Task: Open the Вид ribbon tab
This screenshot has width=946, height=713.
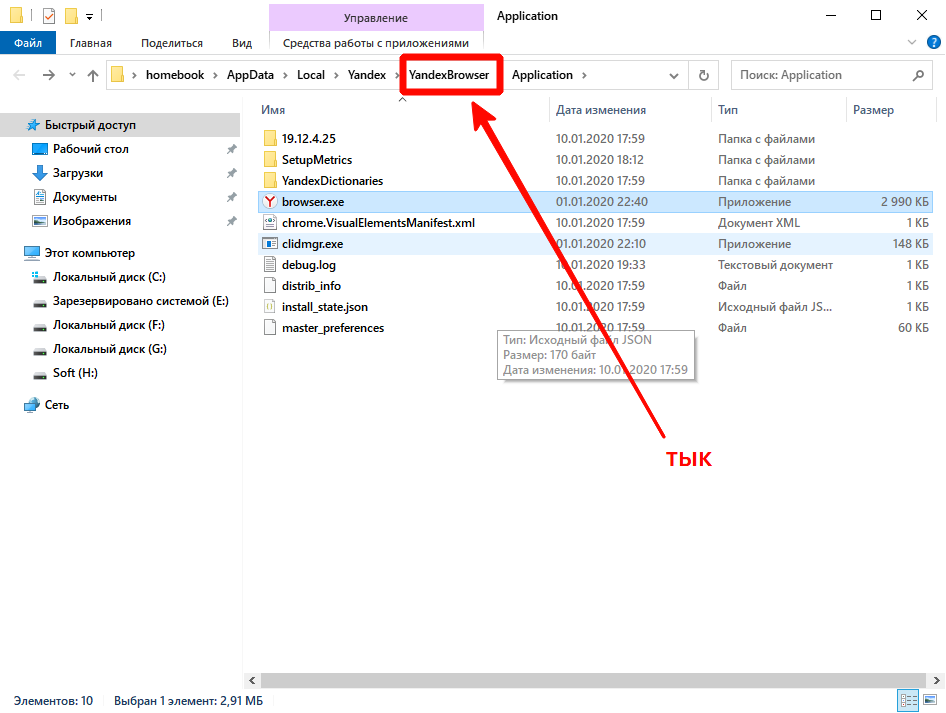Action: [x=242, y=43]
